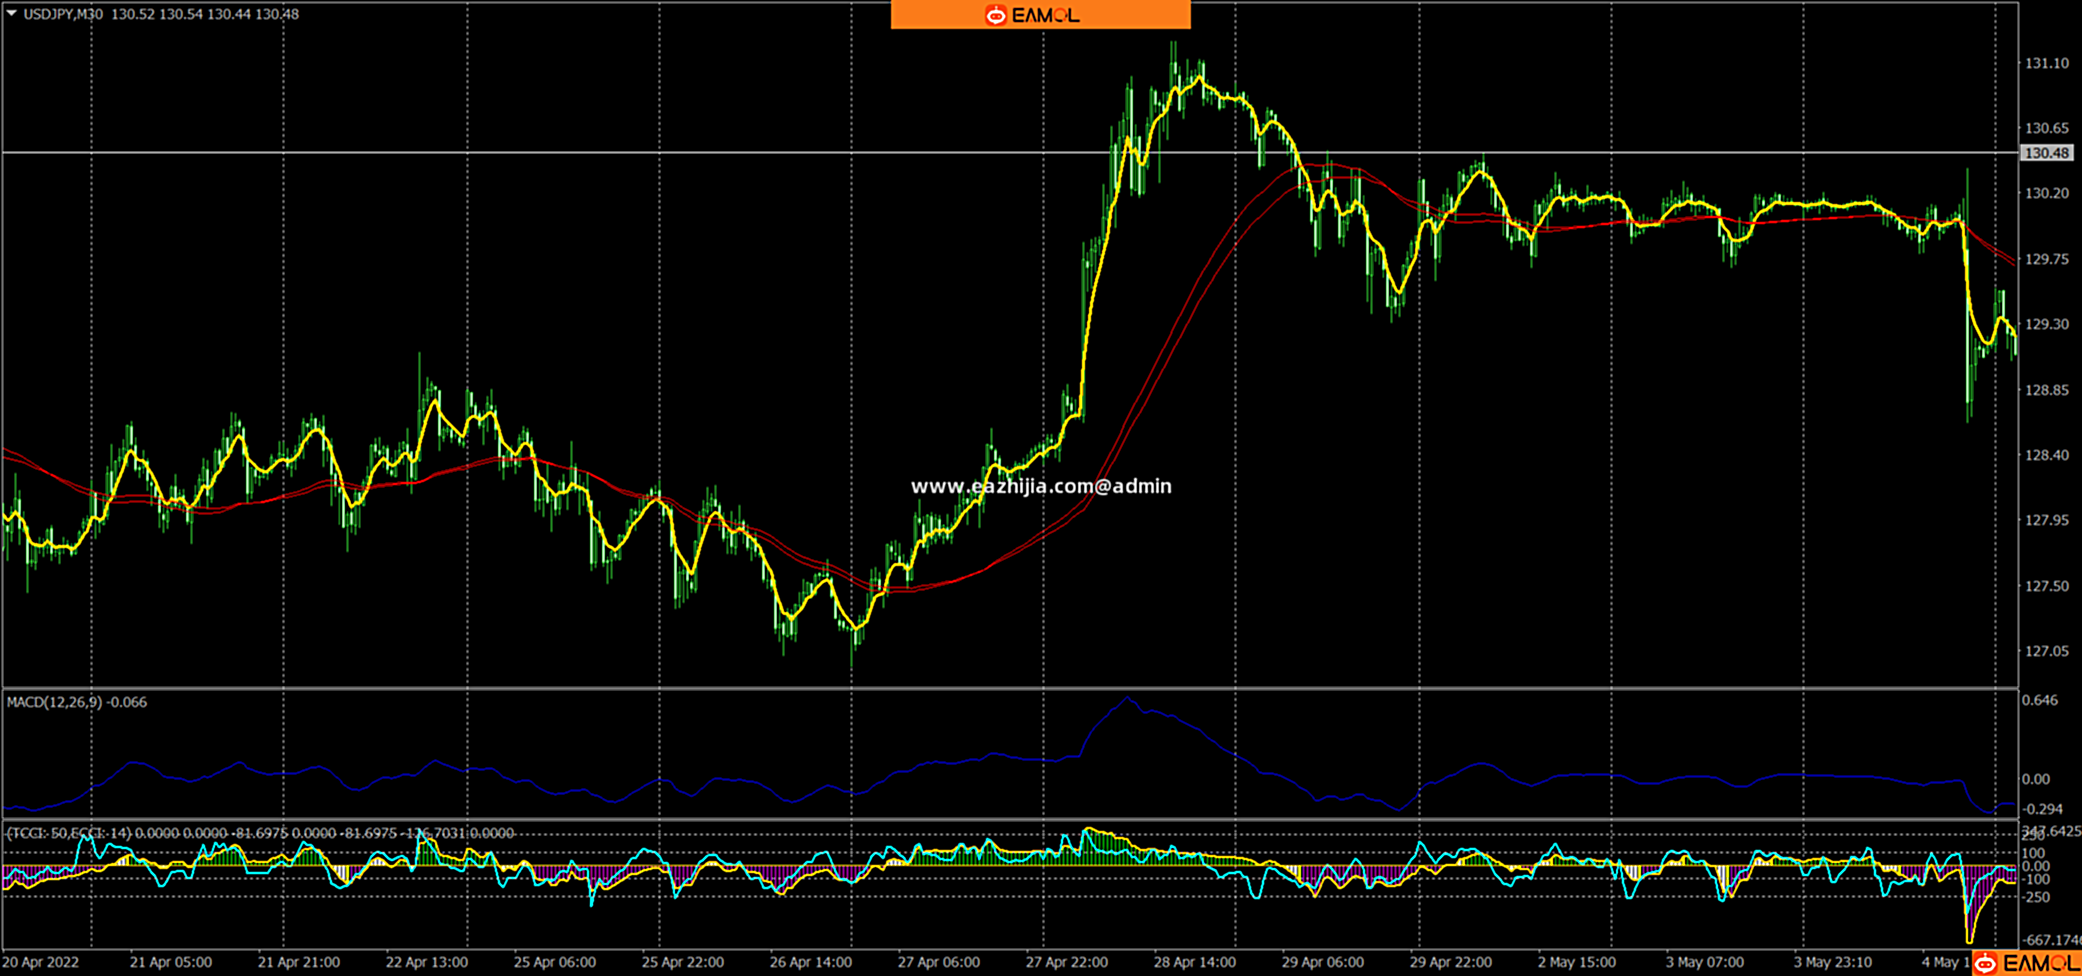This screenshot has width=2082, height=976.
Task: Click the 2 May 15:00 time label
Action: 1578,962
